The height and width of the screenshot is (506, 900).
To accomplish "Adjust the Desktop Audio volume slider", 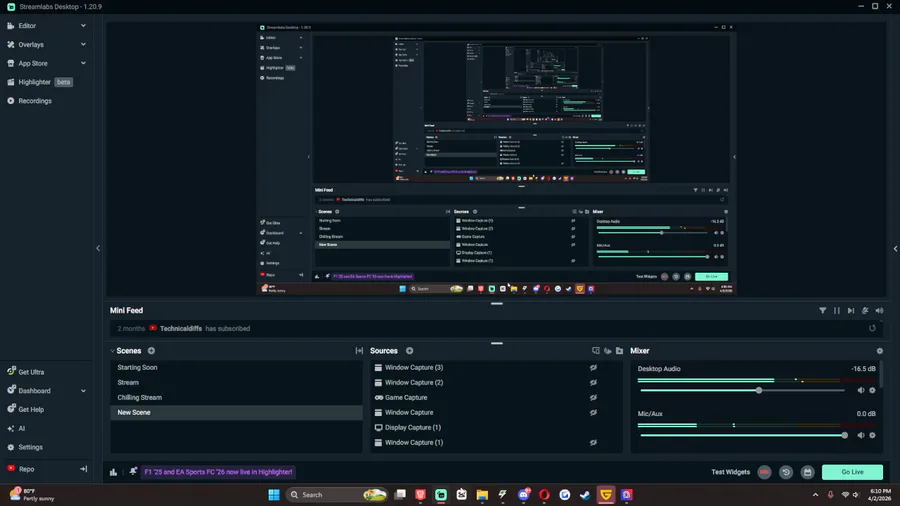I will (759, 390).
